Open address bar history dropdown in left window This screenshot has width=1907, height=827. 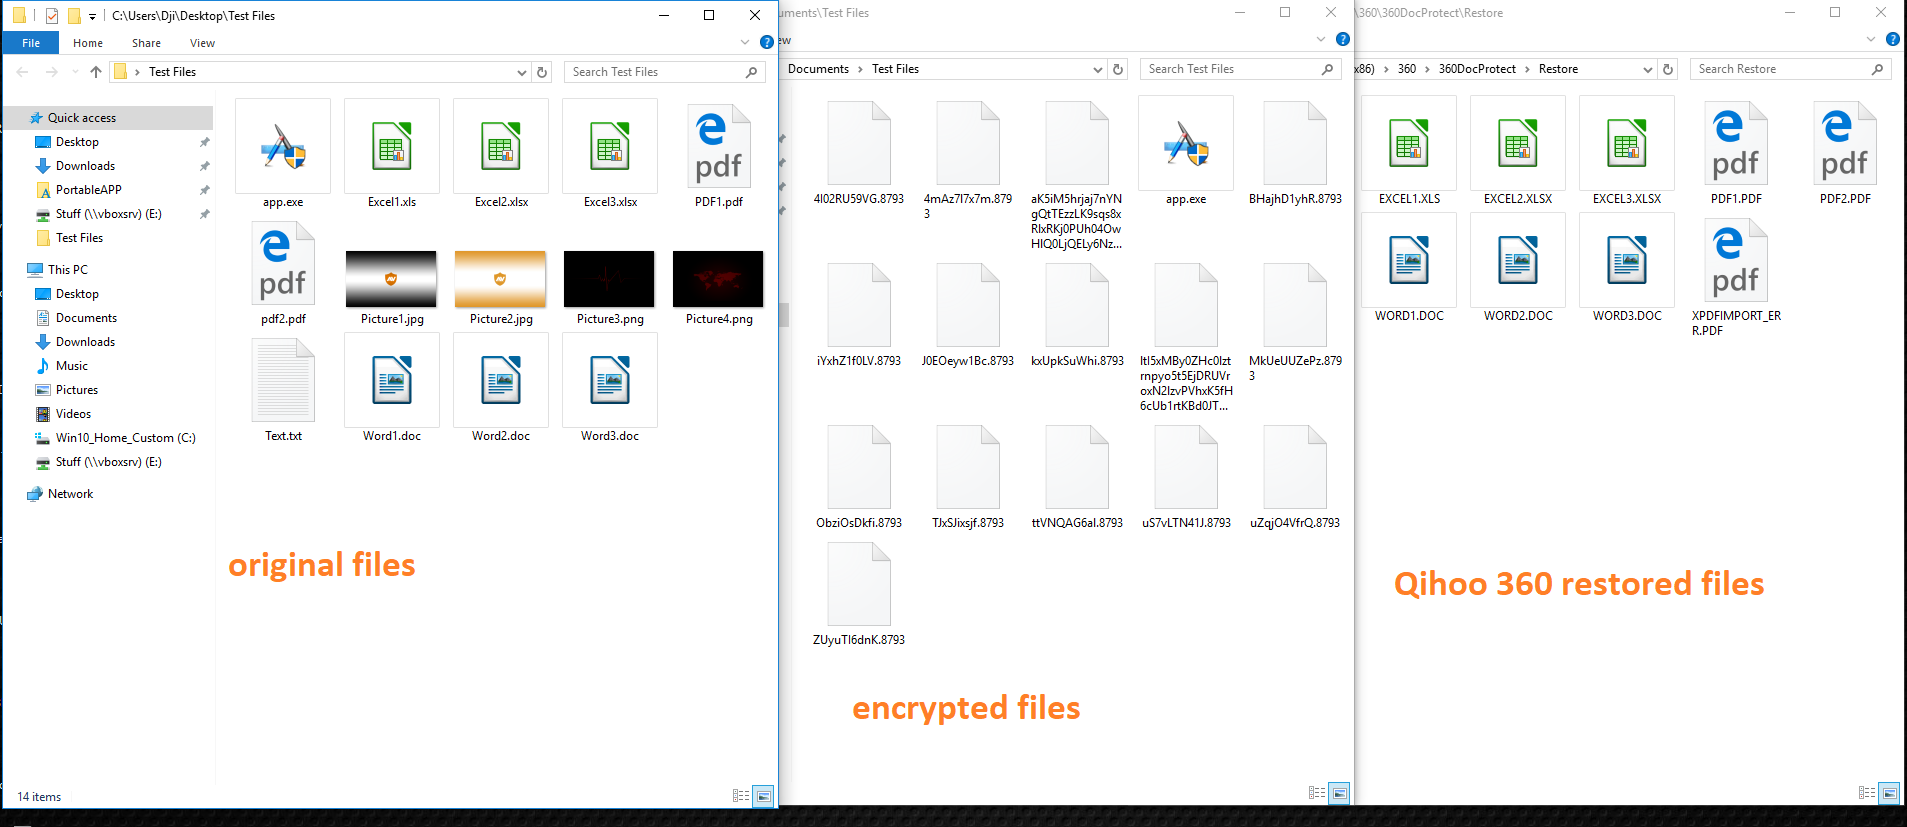[522, 72]
